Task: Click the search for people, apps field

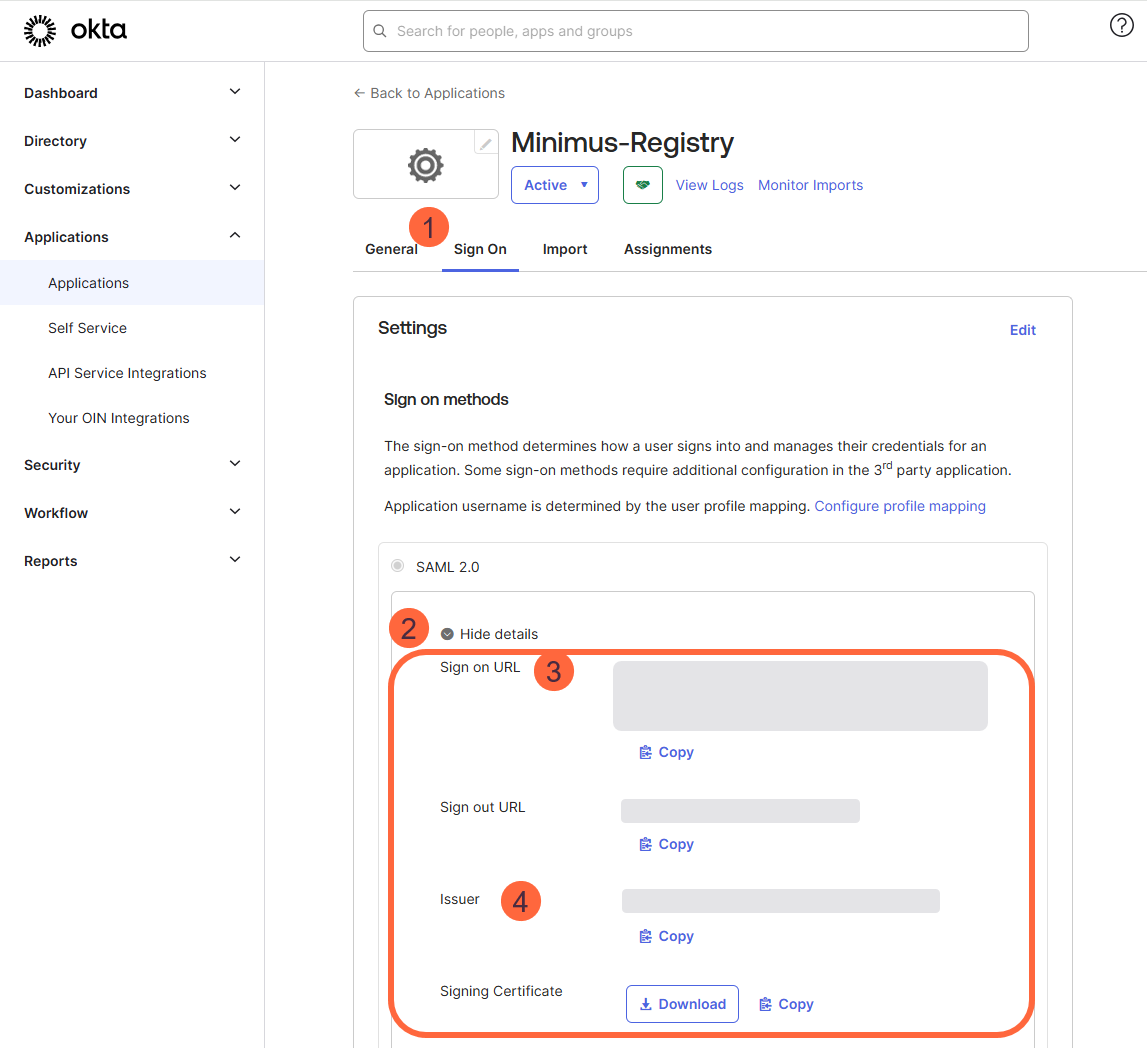Action: (696, 31)
